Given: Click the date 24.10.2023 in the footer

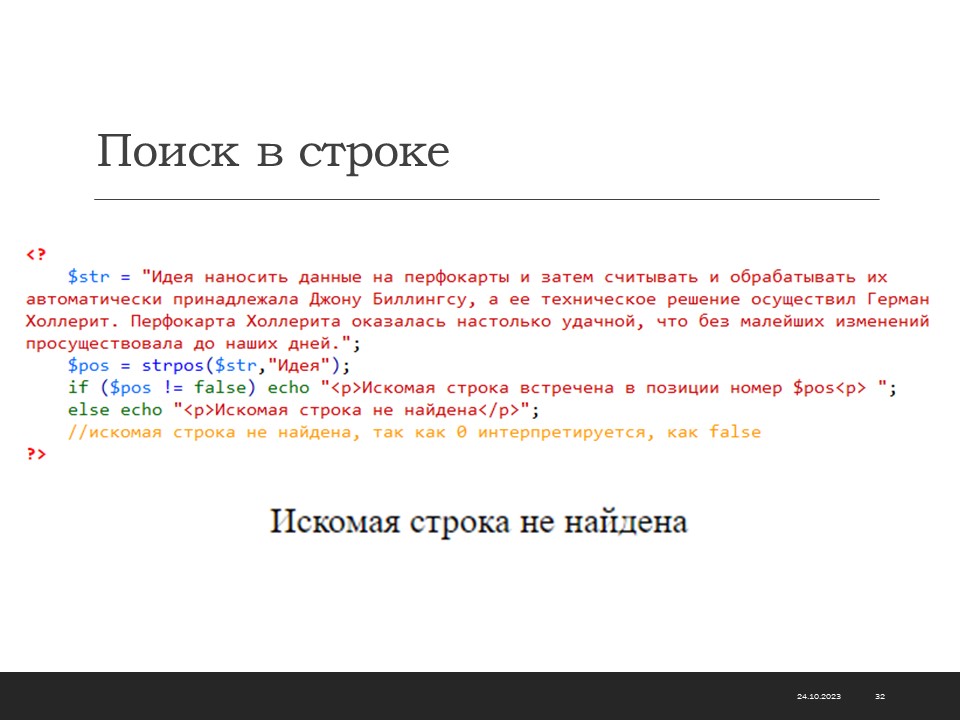Looking at the screenshot, I should pos(819,696).
